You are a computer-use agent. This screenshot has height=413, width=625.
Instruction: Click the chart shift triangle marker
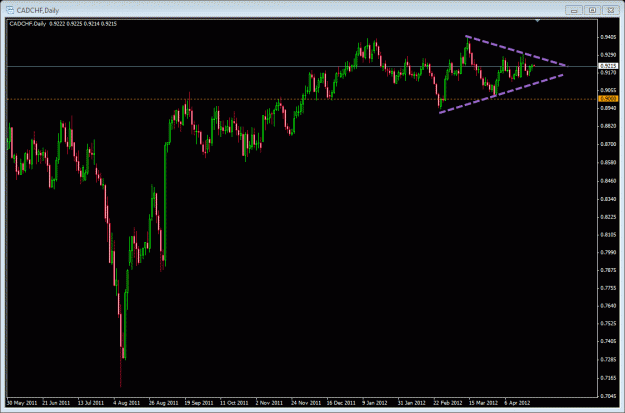pos(538,20)
